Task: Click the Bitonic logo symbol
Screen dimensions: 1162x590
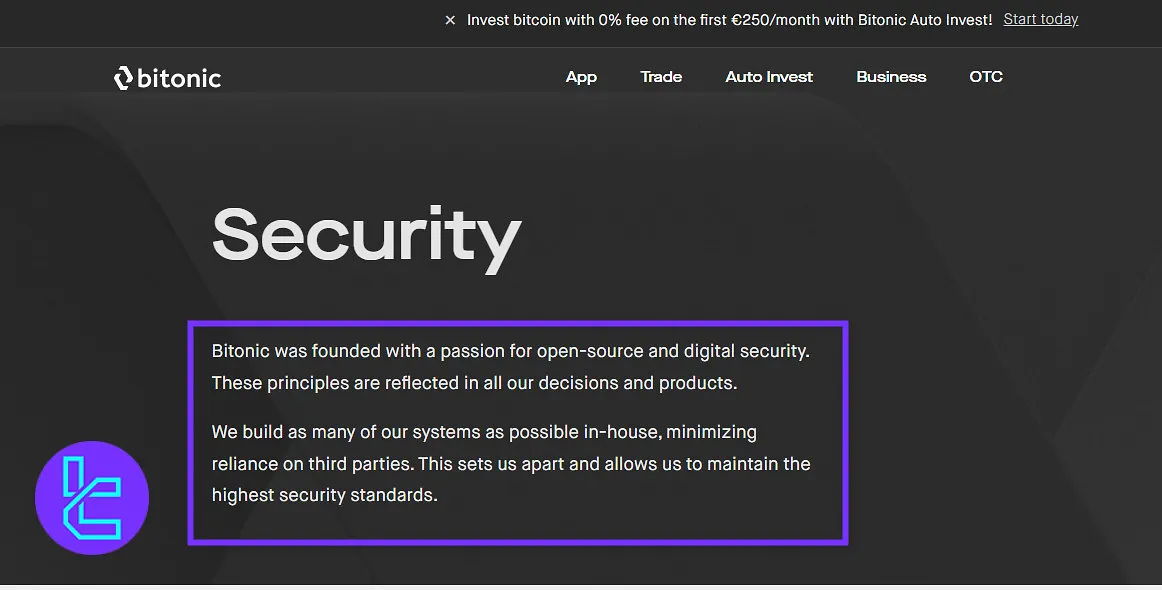Action: click(123, 78)
